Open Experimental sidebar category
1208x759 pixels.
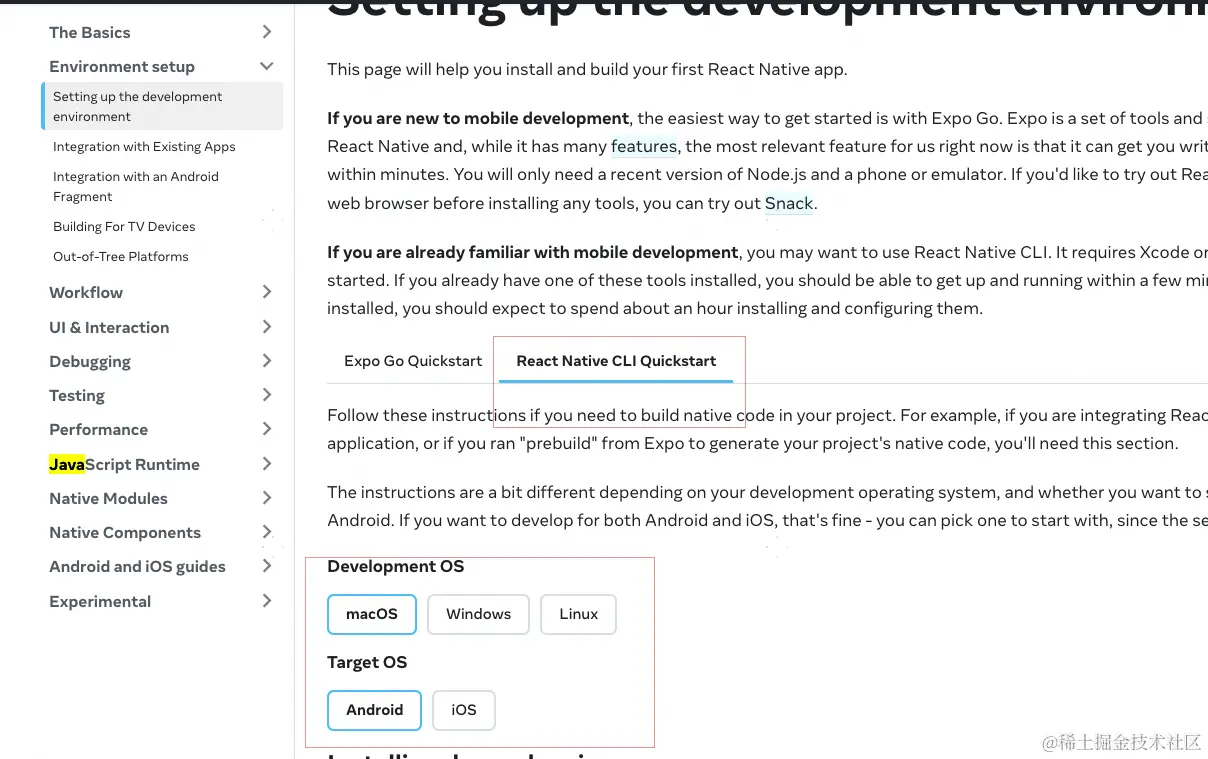[100, 601]
